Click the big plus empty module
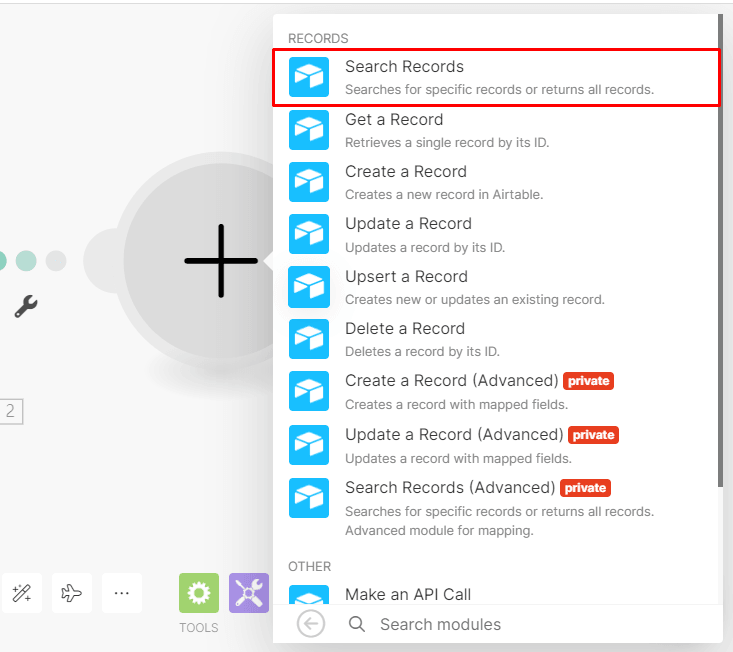Image resolution: width=733 pixels, height=652 pixels. 220,260
